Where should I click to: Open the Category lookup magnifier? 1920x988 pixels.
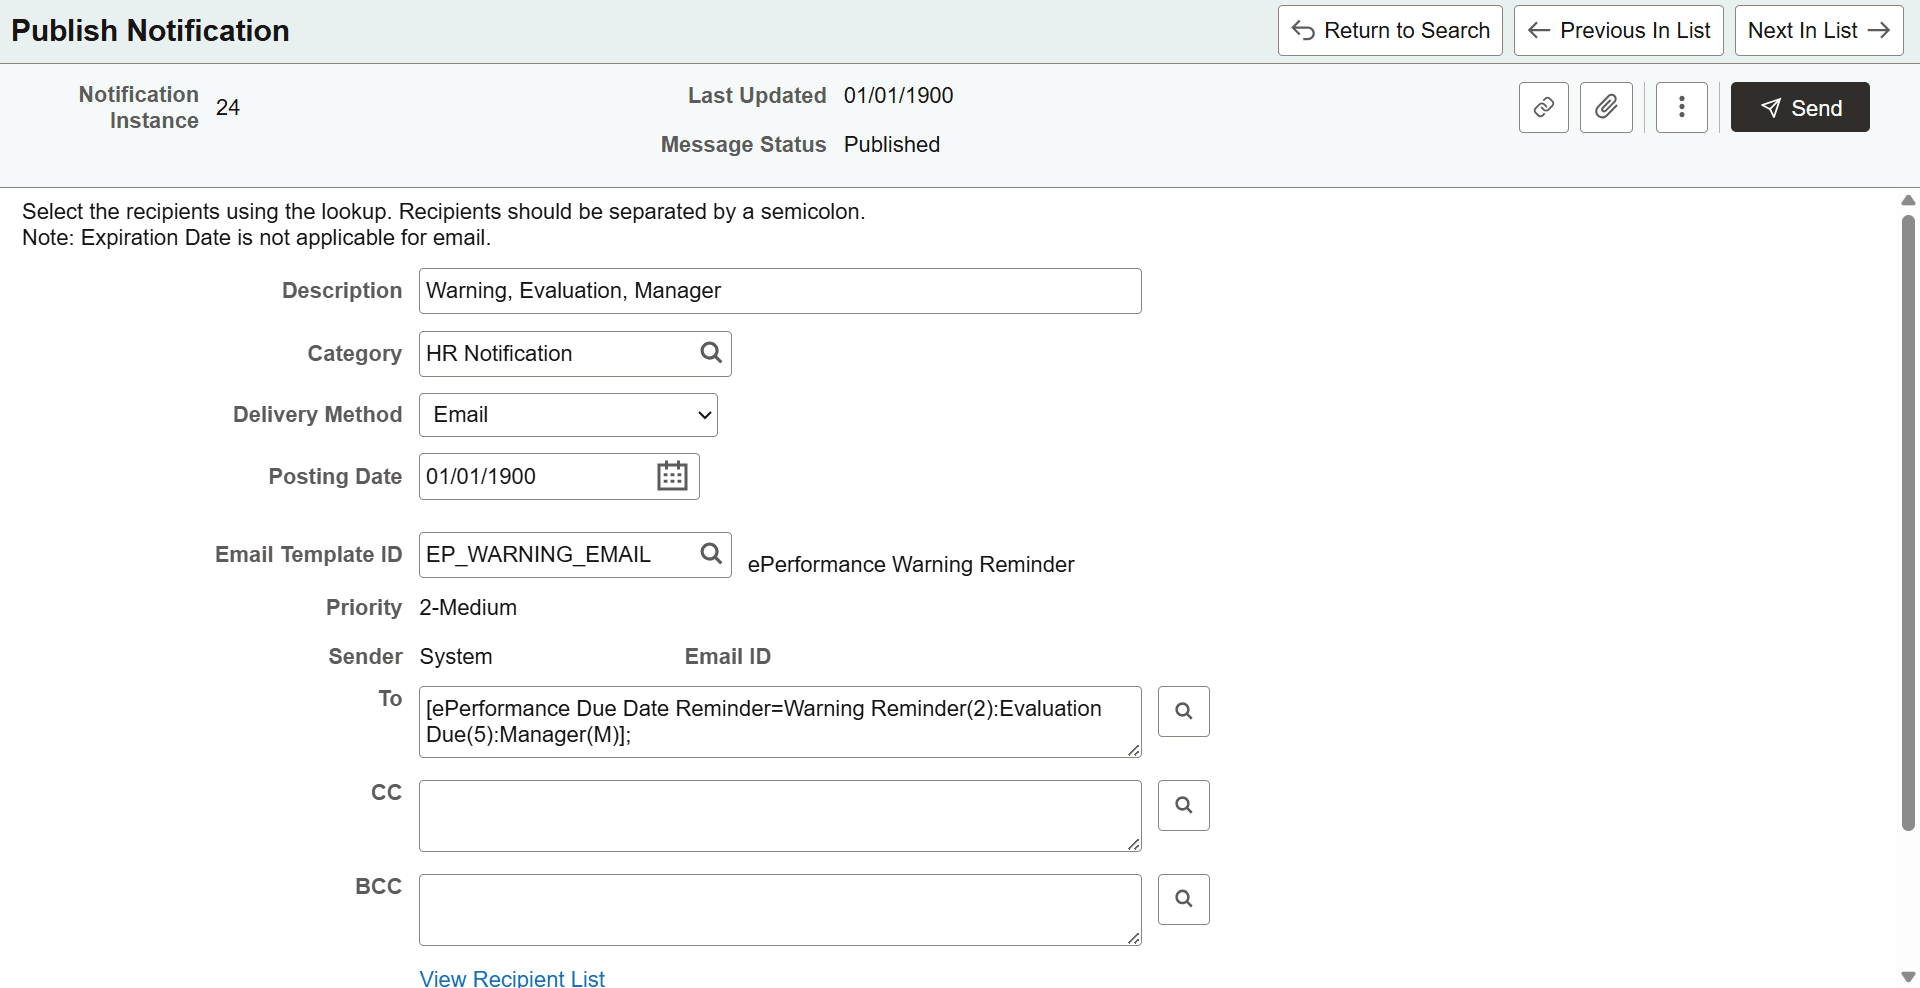pos(710,353)
